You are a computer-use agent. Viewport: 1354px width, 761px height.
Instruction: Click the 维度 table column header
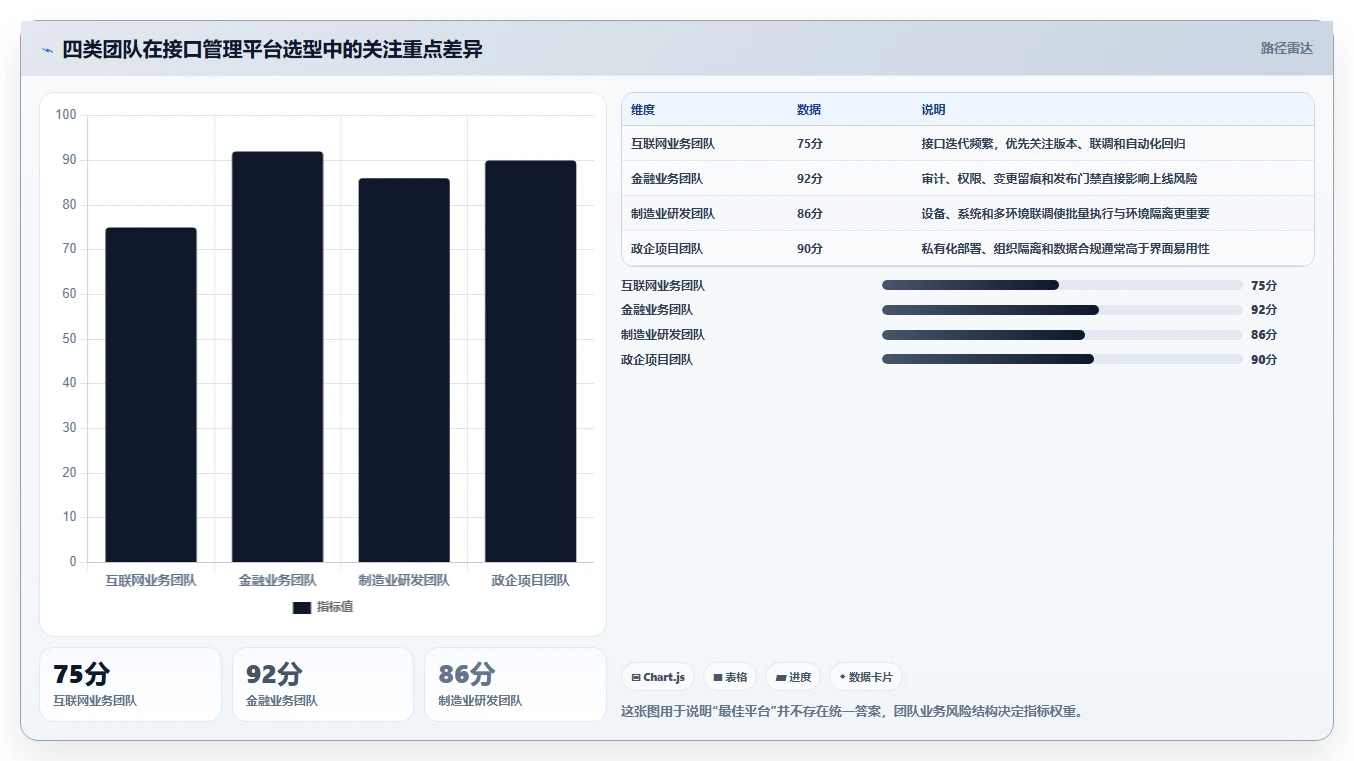pyautogui.click(x=643, y=110)
